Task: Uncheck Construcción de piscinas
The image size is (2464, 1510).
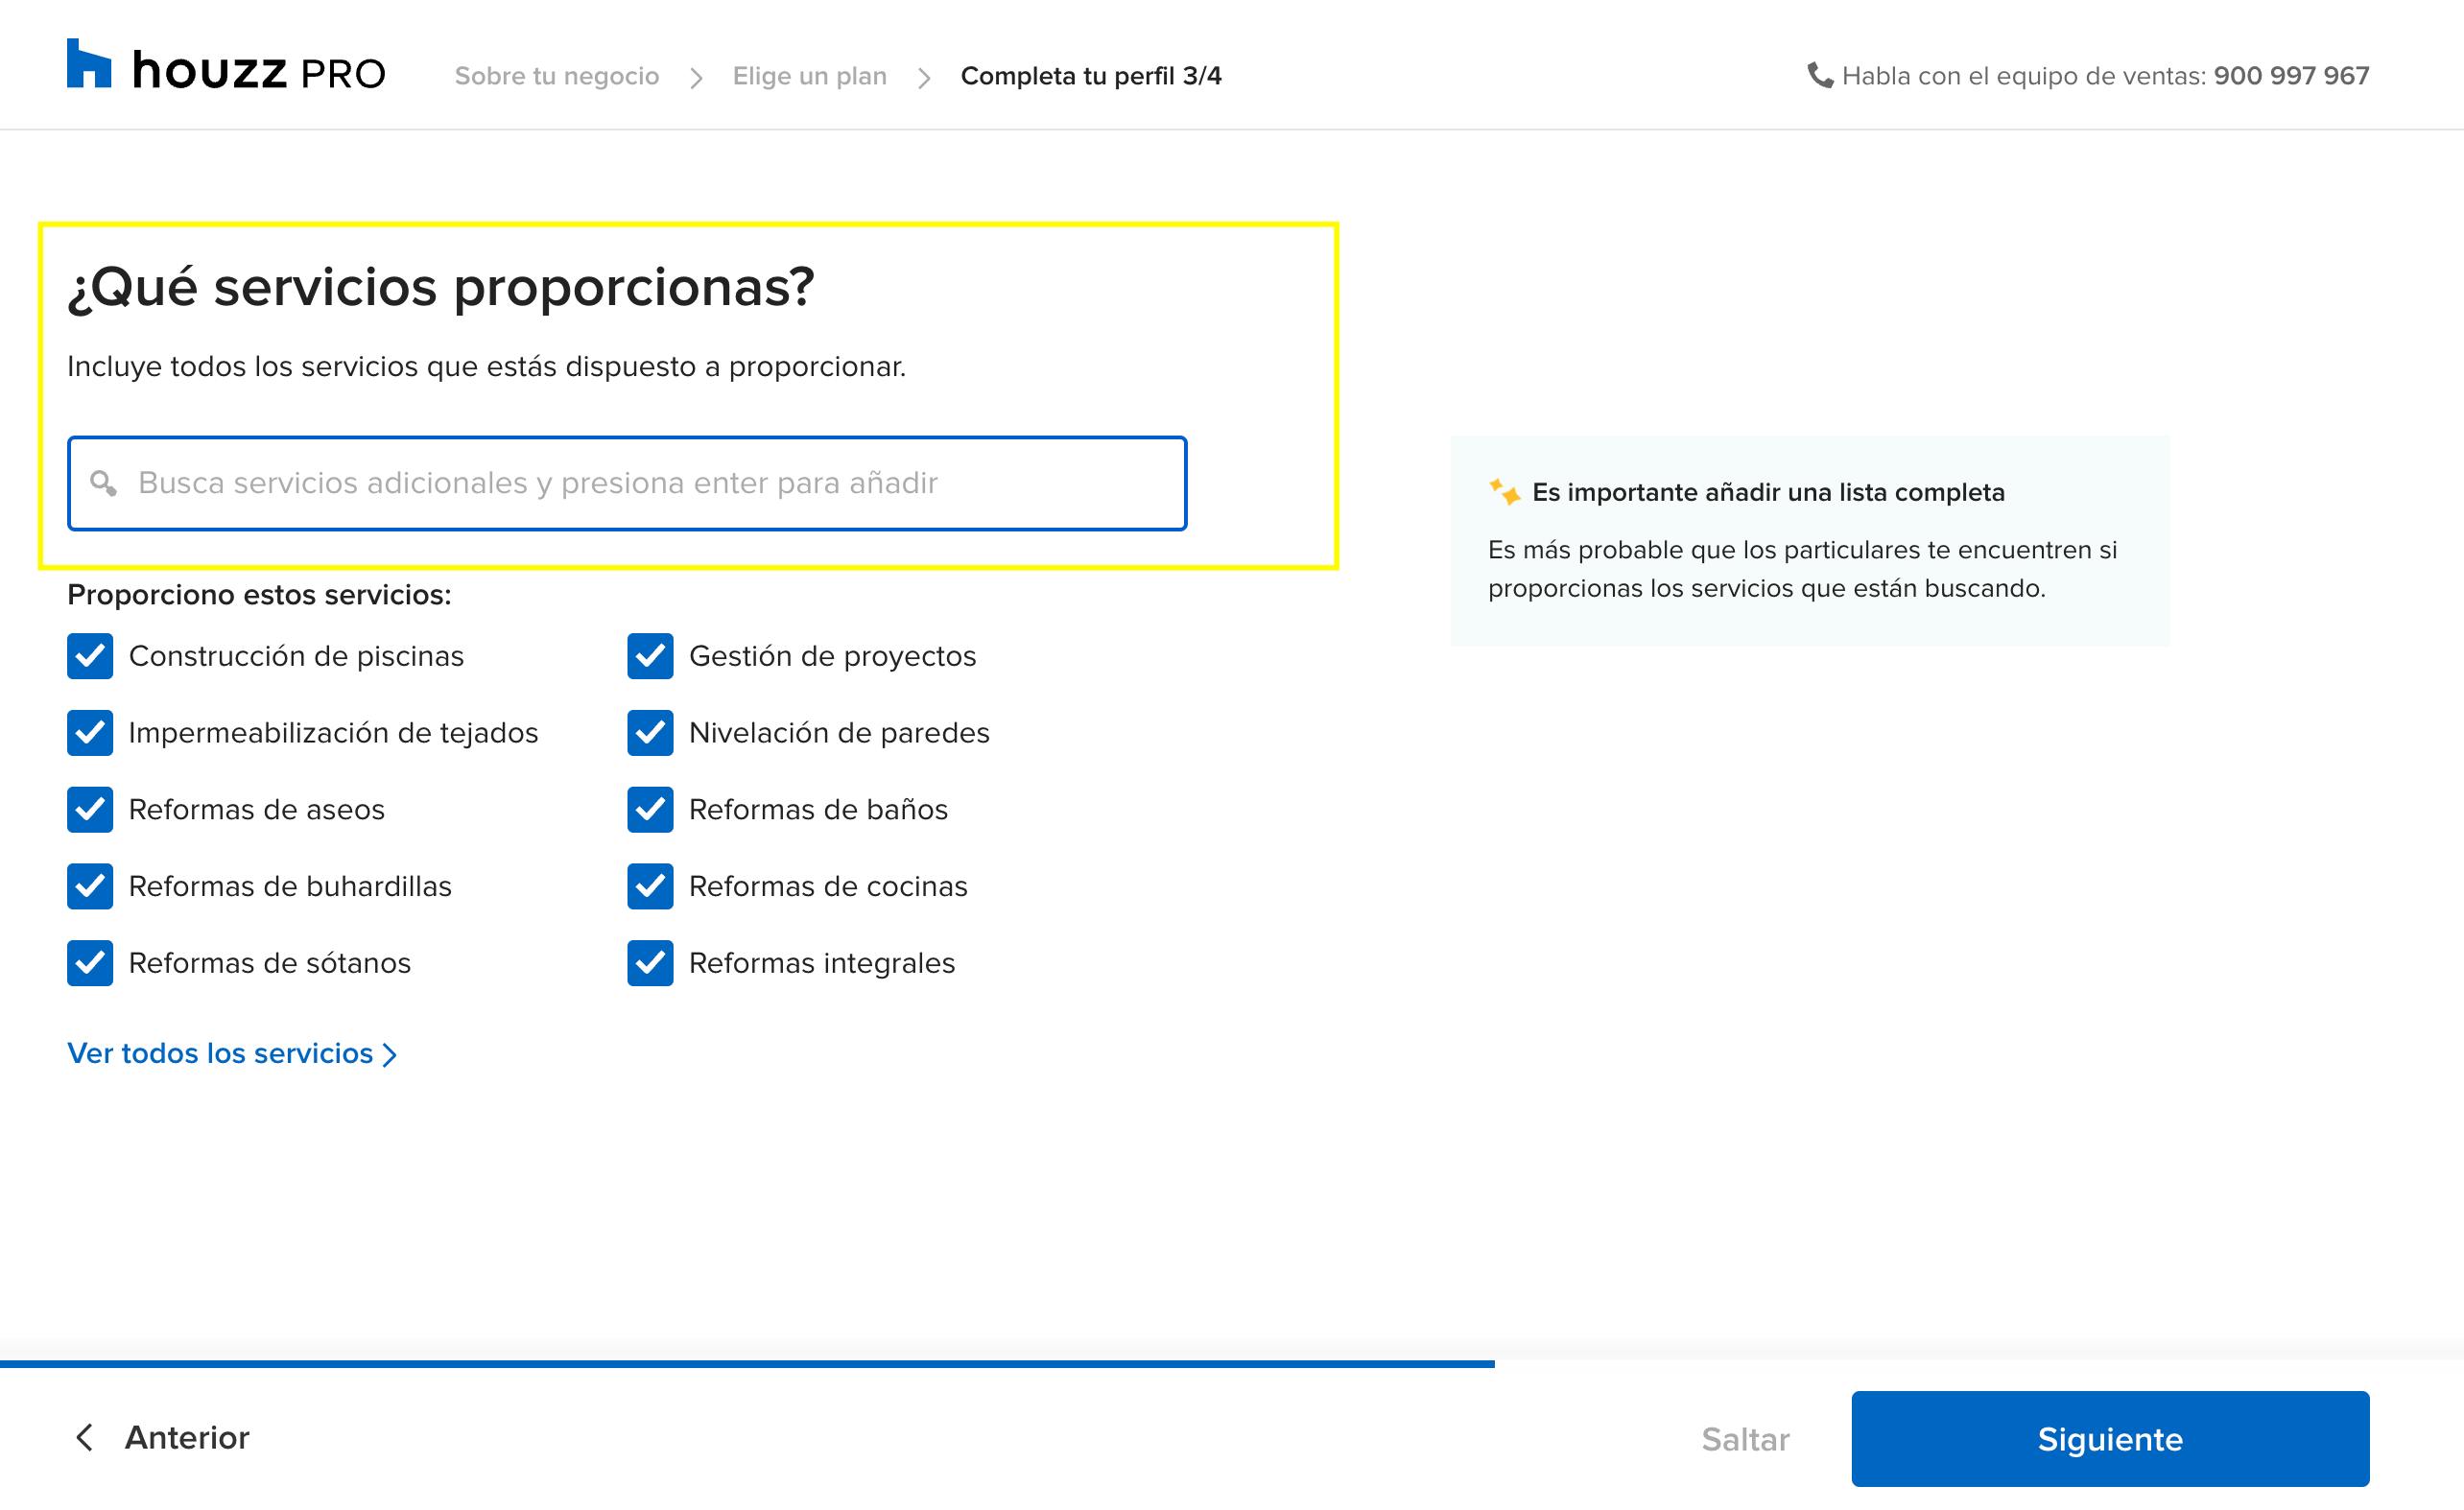Action: pos(90,656)
